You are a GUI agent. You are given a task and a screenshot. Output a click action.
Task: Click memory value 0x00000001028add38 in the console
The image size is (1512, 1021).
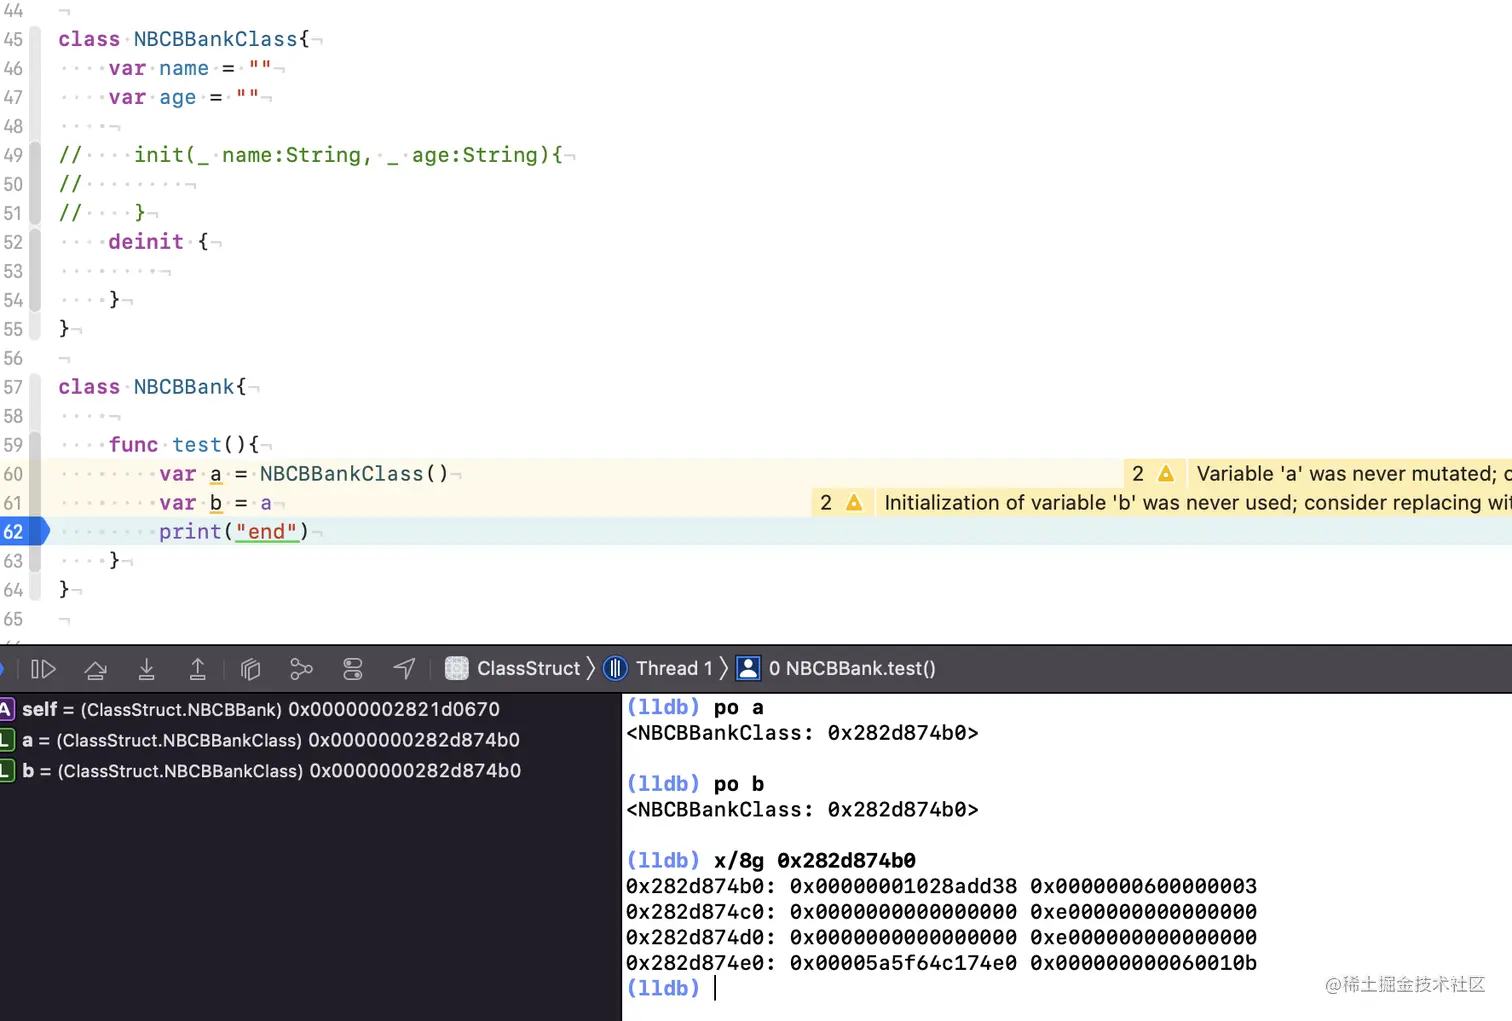[x=903, y=887]
